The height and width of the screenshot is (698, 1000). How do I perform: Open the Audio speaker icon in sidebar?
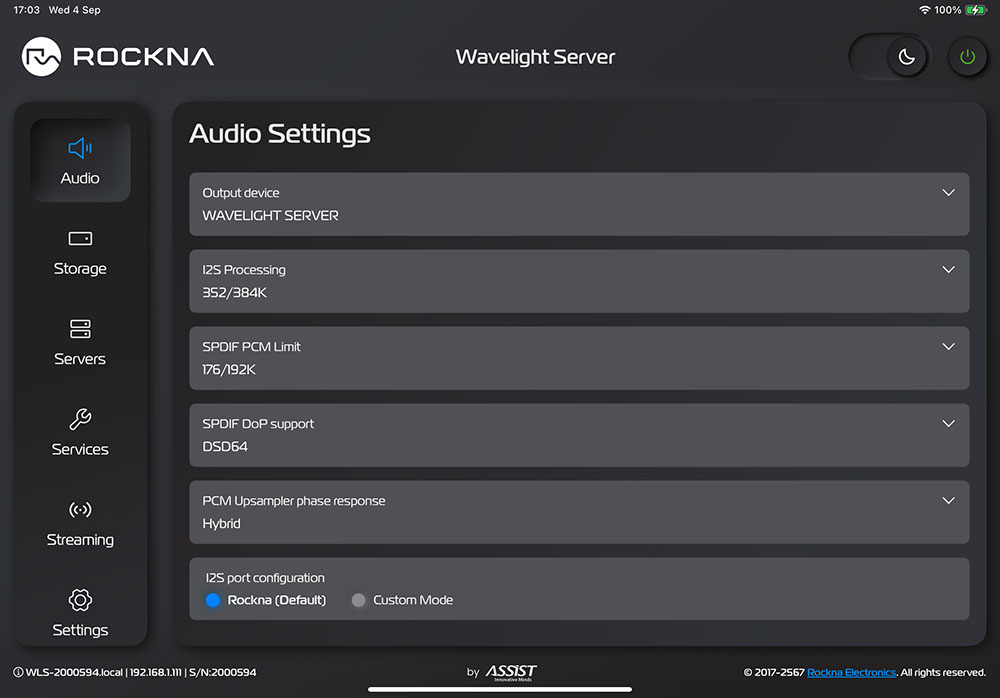(80, 149)
